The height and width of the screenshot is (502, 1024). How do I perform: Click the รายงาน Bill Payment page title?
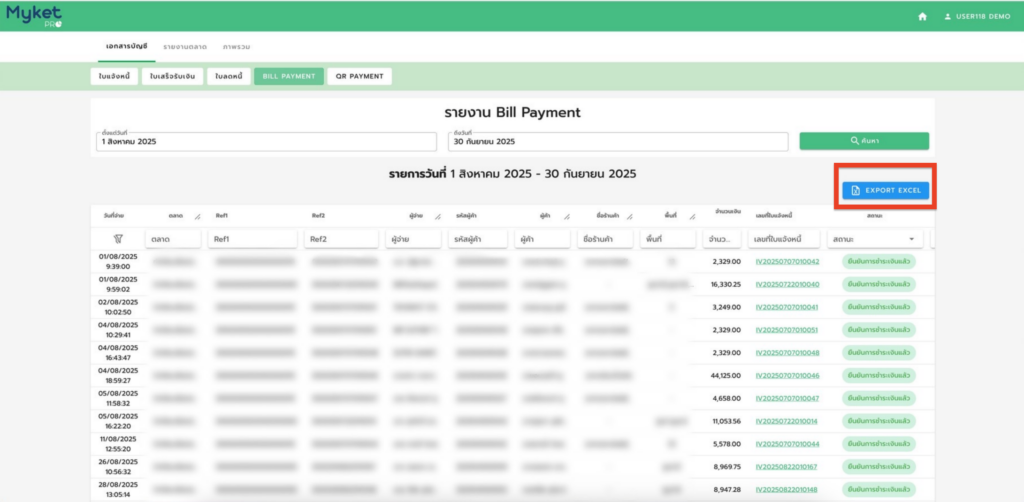512,113
